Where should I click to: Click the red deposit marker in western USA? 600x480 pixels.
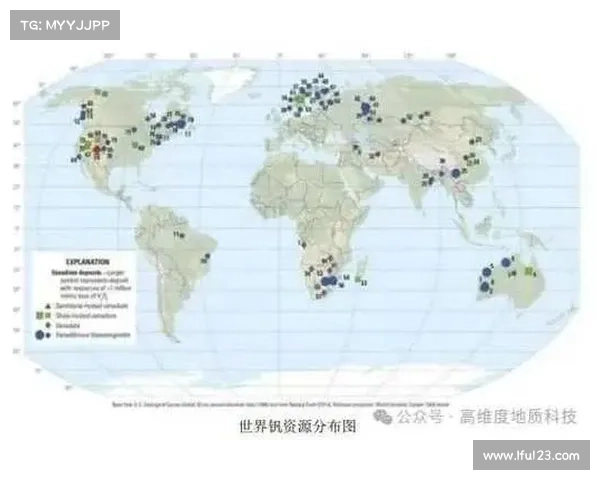point(97,150)
